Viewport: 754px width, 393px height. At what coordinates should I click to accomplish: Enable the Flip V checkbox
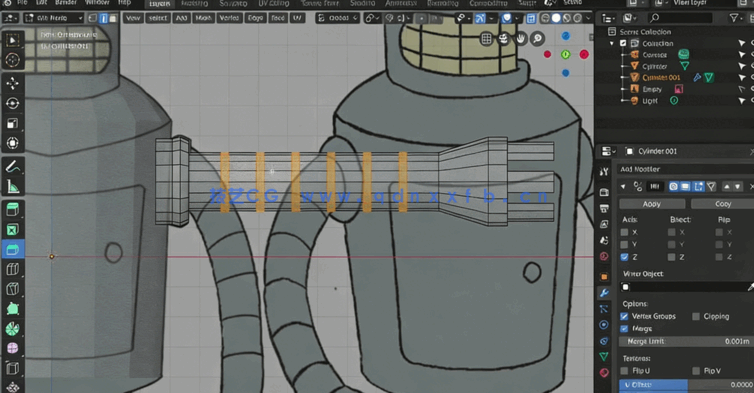(x=696, y=370)
